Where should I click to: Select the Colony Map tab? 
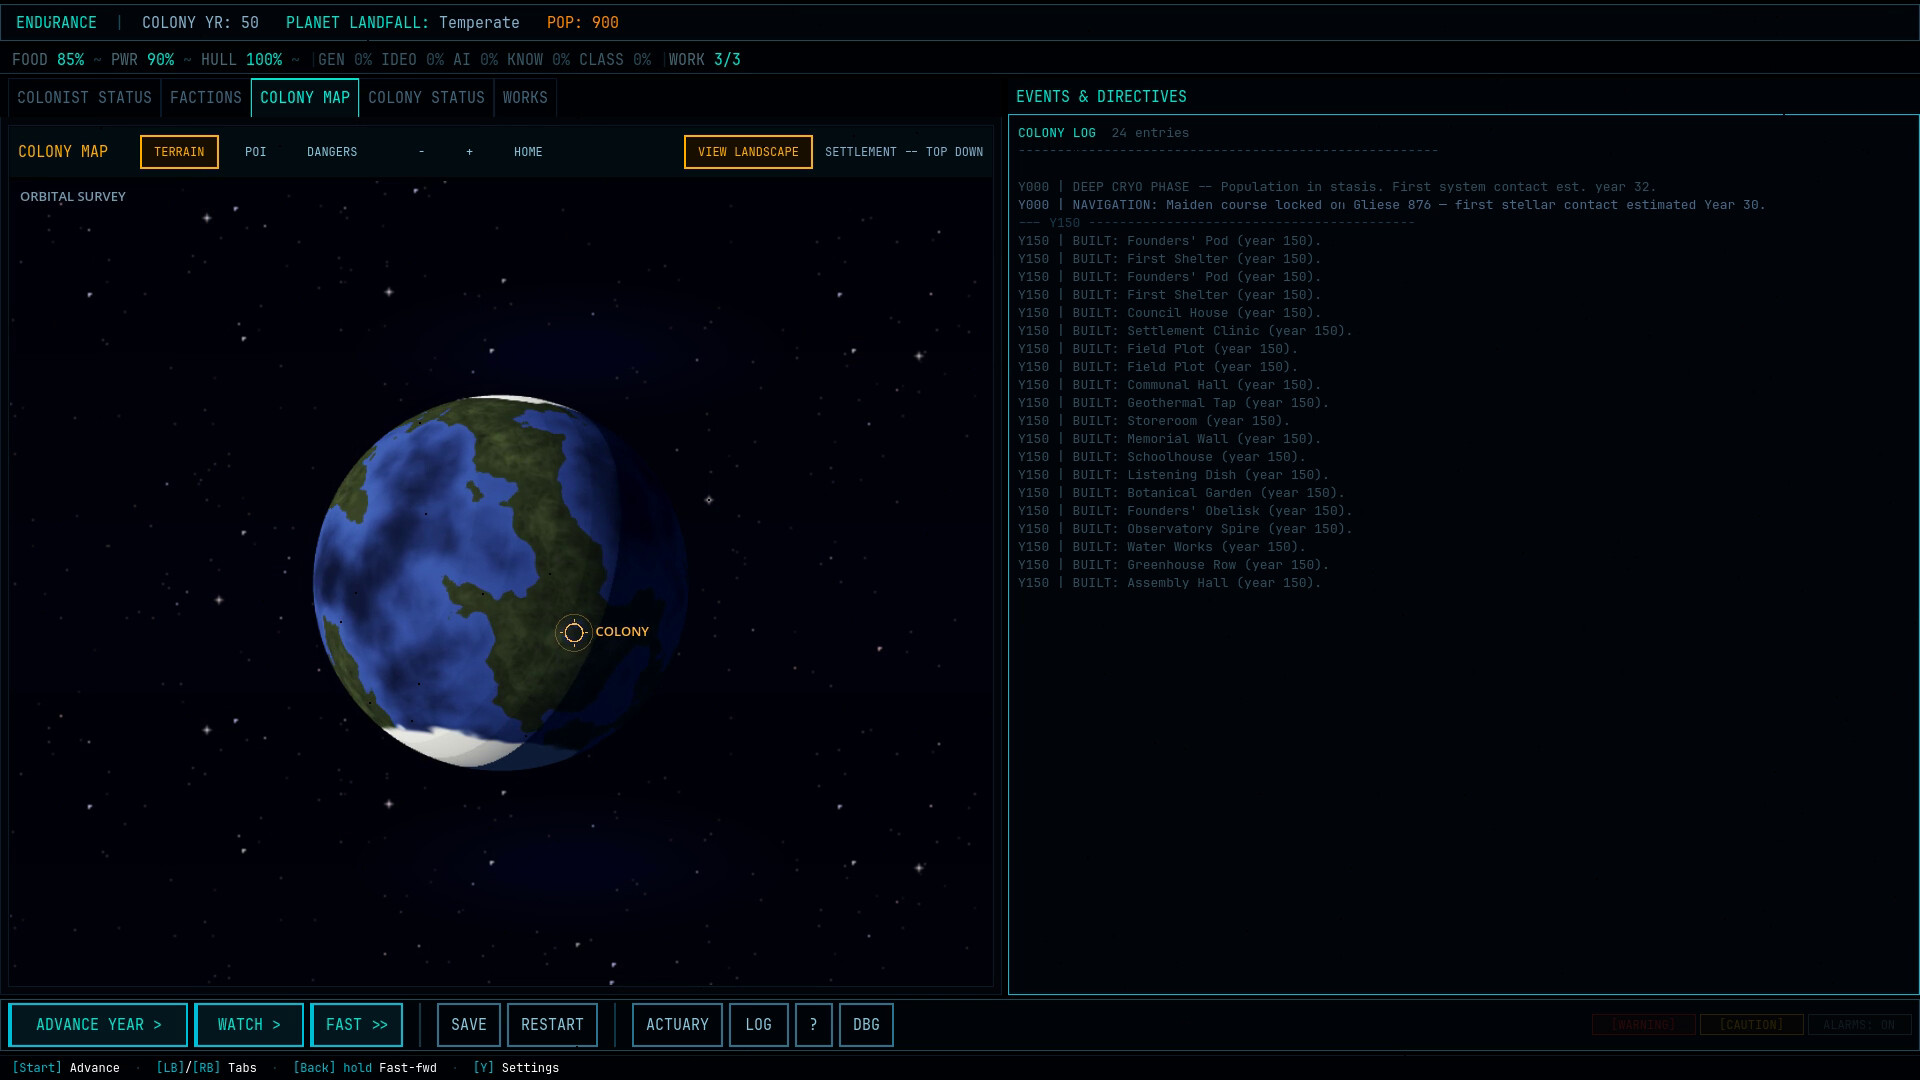[x=305, y=98]
